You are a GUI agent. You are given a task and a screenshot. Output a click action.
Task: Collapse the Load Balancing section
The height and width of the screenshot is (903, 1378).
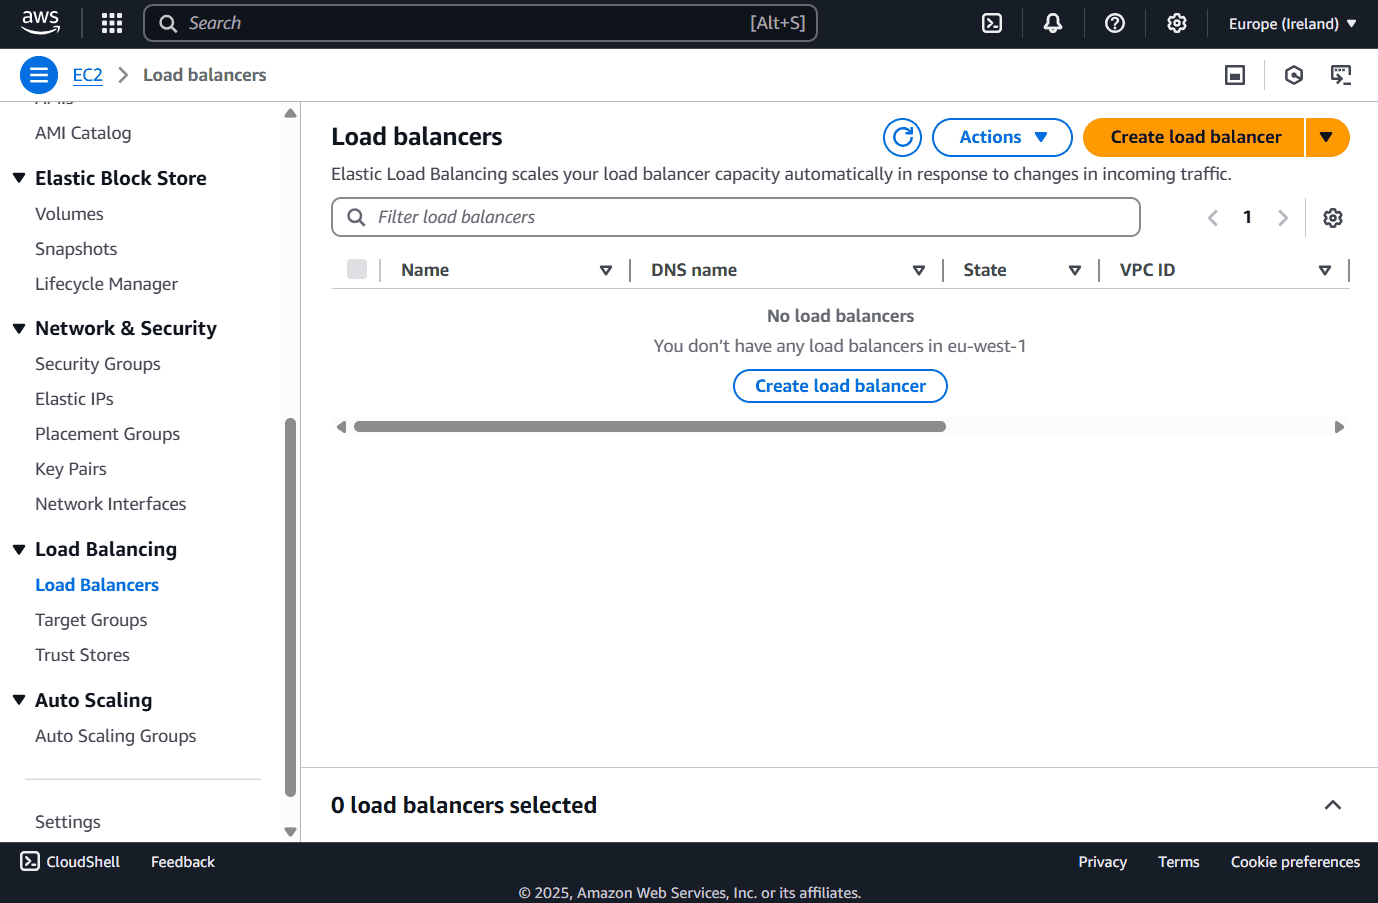[x=19, y=549]
